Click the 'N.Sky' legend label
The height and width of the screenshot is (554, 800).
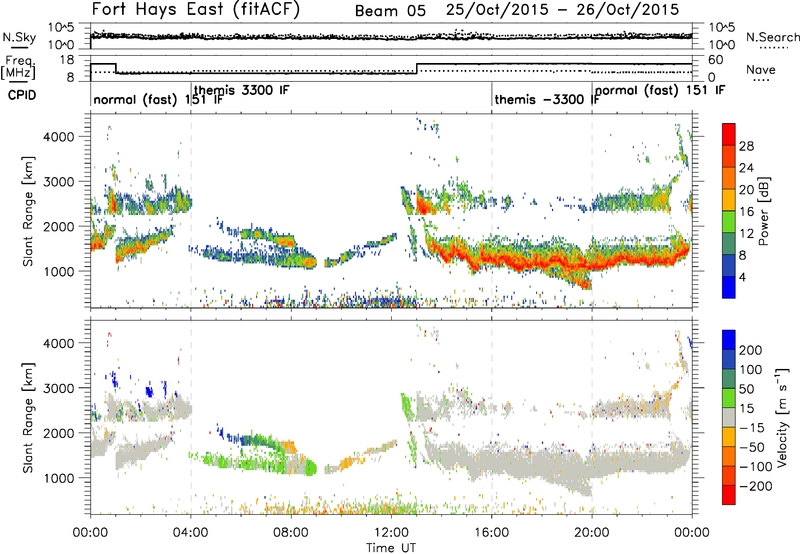click(x=19, y=37)
